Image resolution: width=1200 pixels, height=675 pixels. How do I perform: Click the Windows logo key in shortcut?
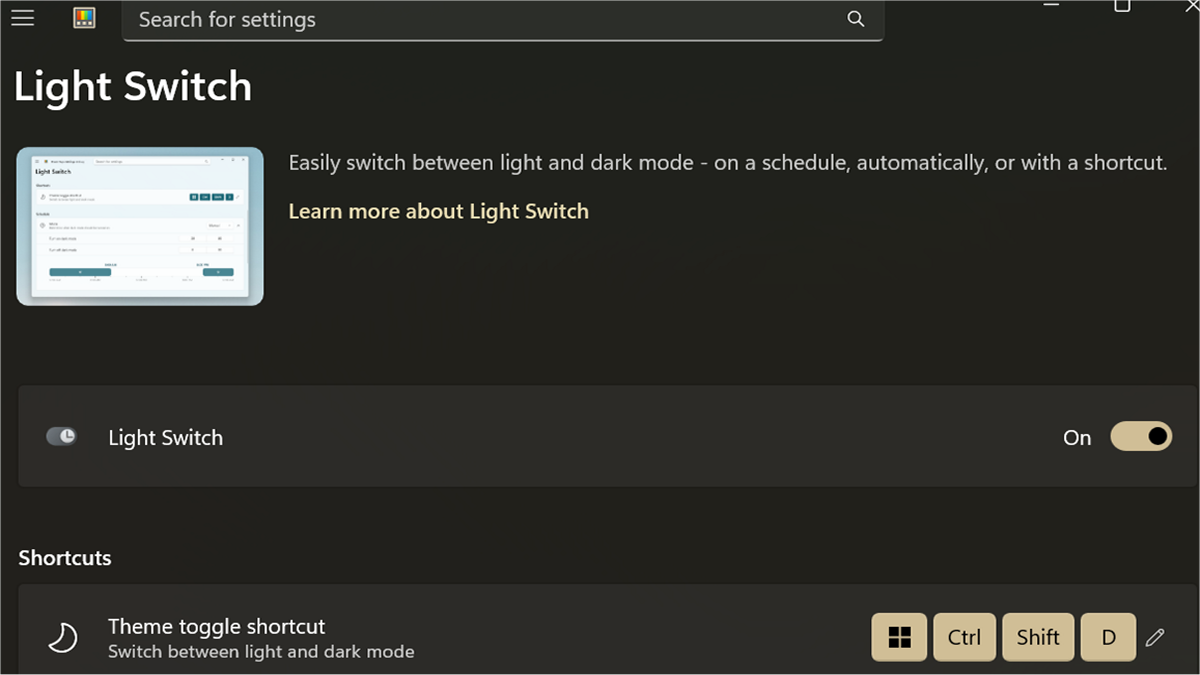(x=899, y=637)
